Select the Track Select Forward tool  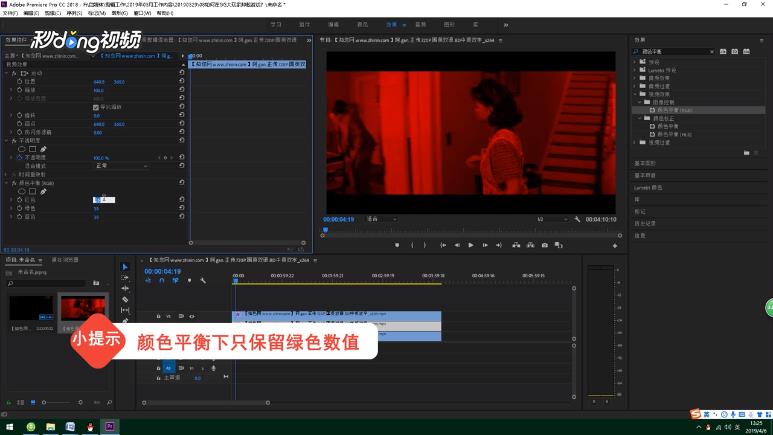coord(125,278)
